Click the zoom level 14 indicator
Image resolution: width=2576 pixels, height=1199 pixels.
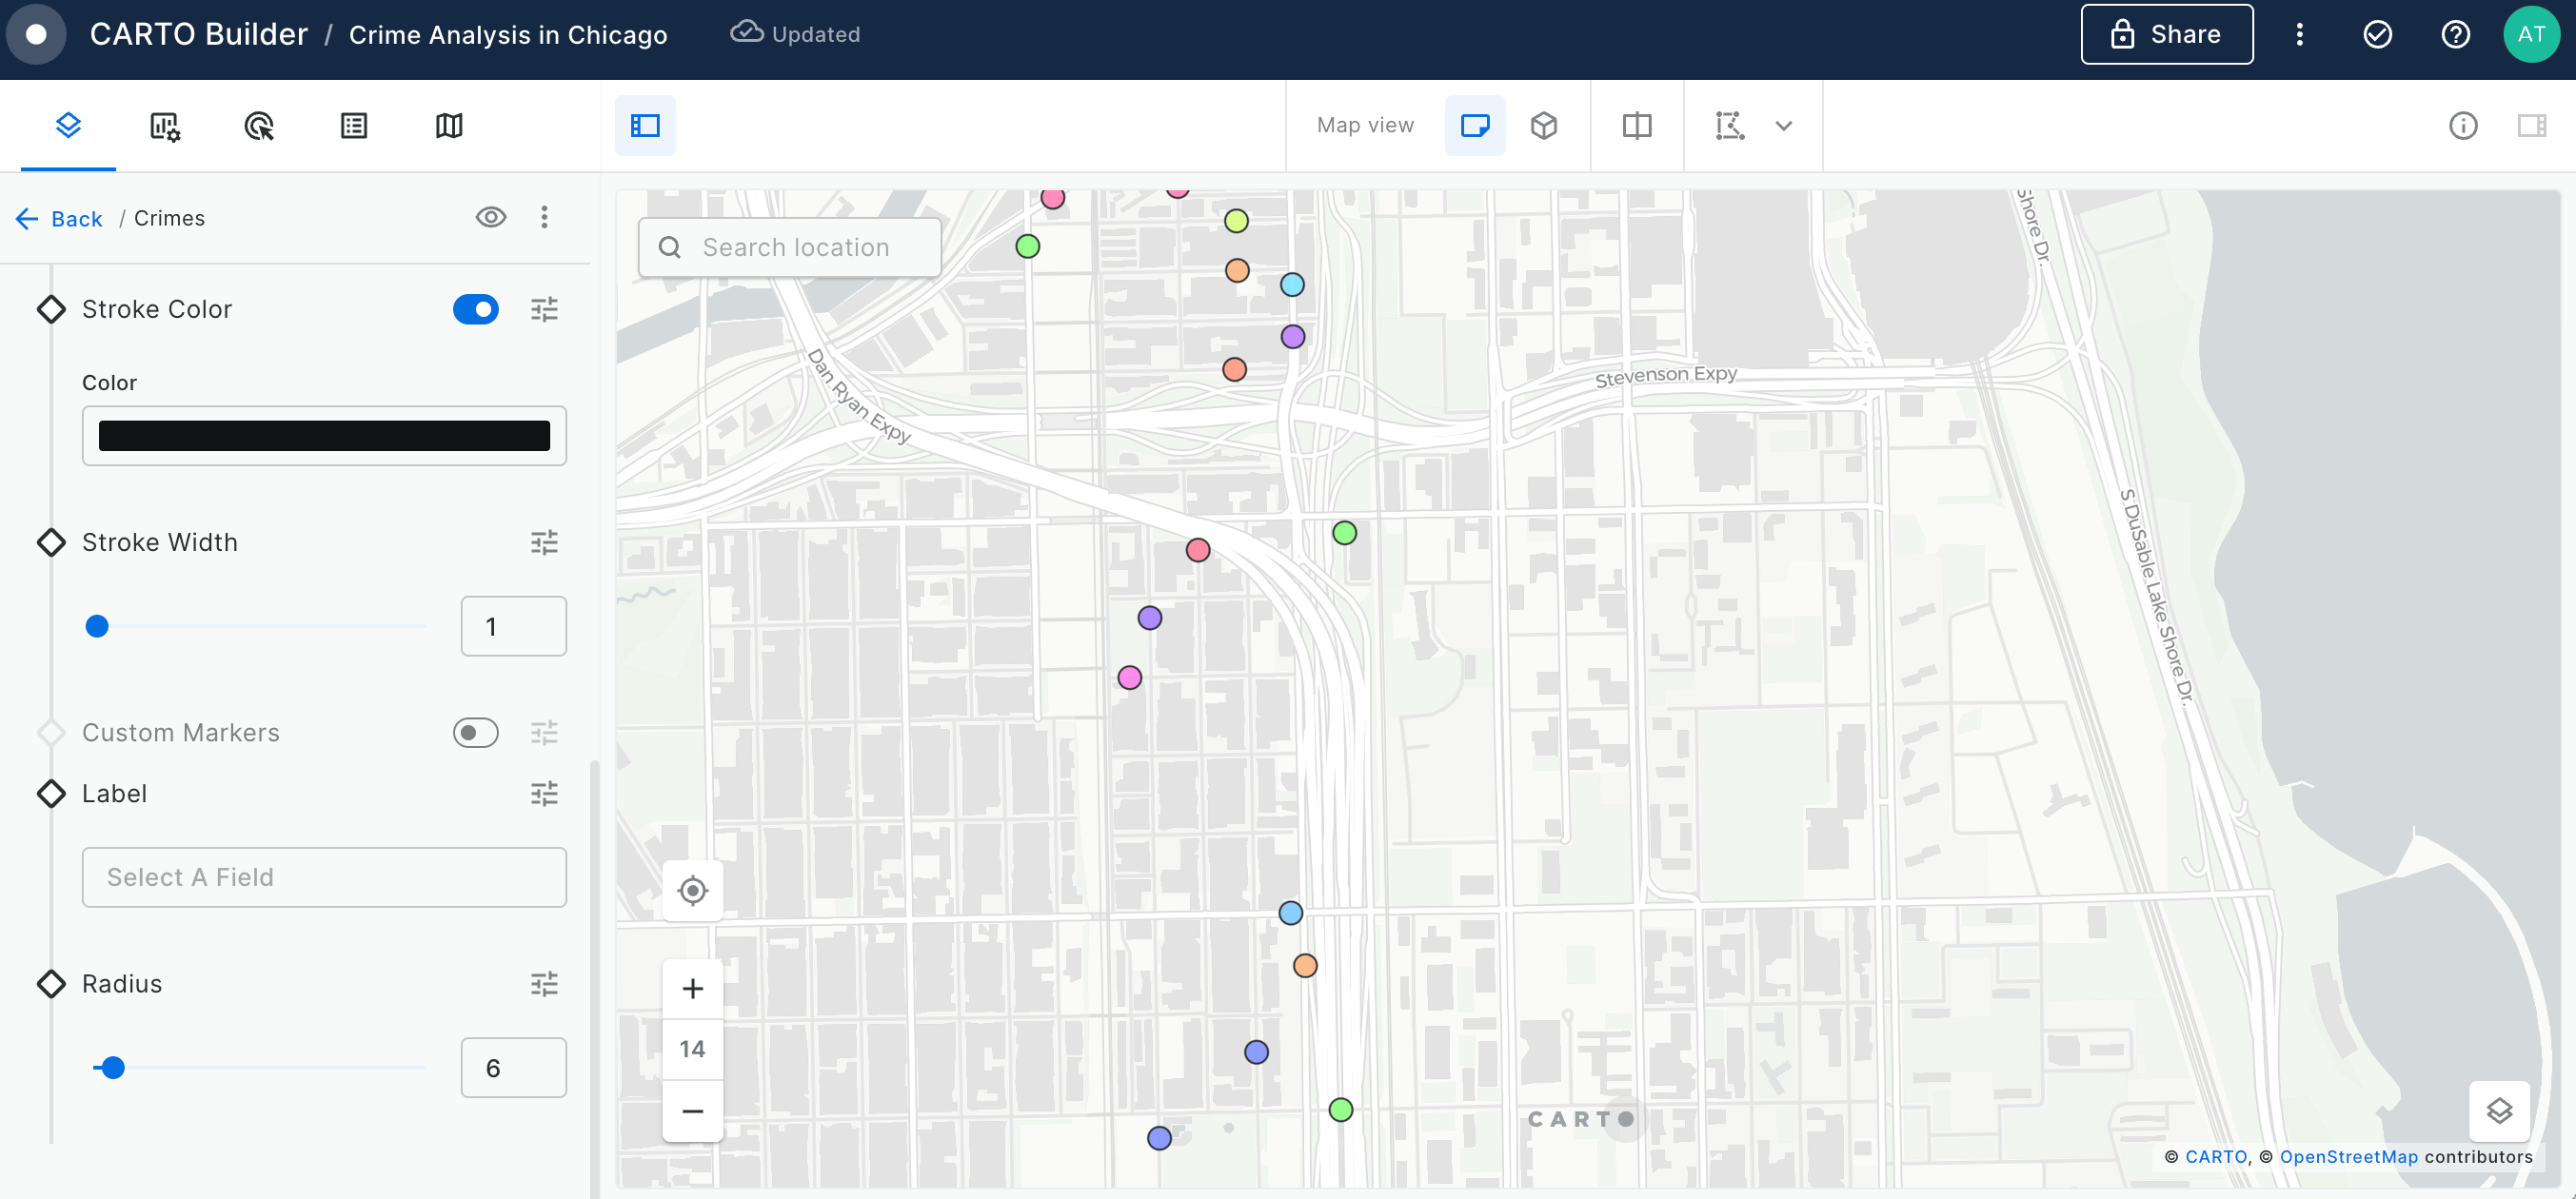pos(693,1049)
